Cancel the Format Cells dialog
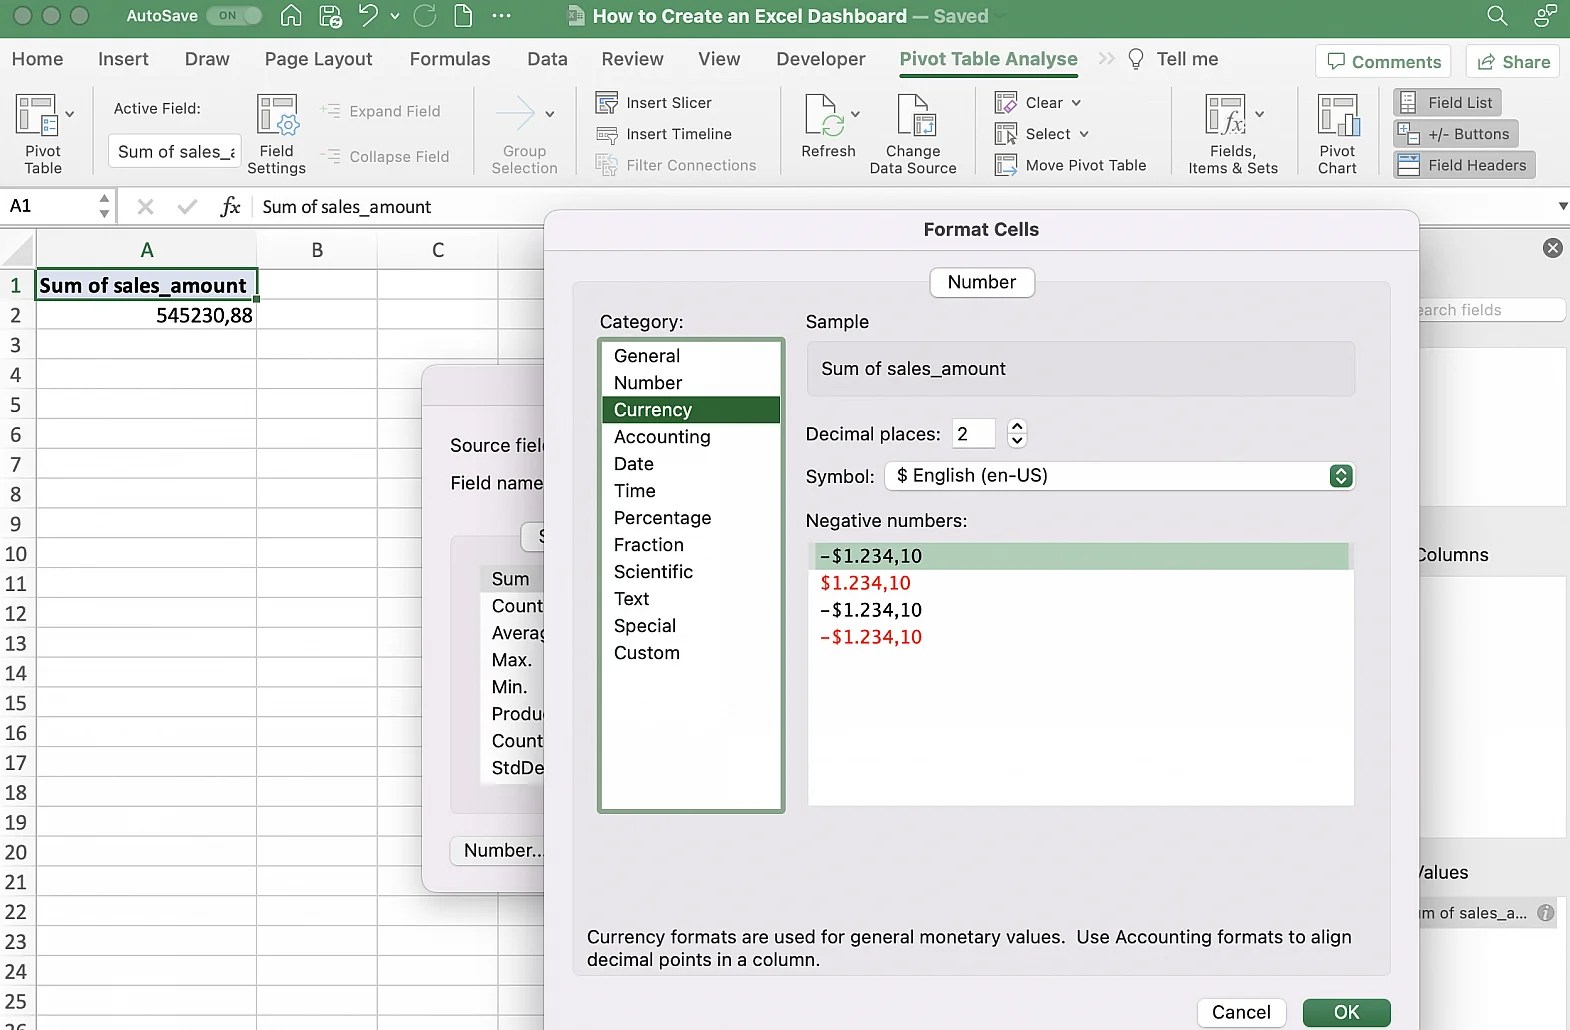This screenshot has width=1570, height=1030. 1241,1012
